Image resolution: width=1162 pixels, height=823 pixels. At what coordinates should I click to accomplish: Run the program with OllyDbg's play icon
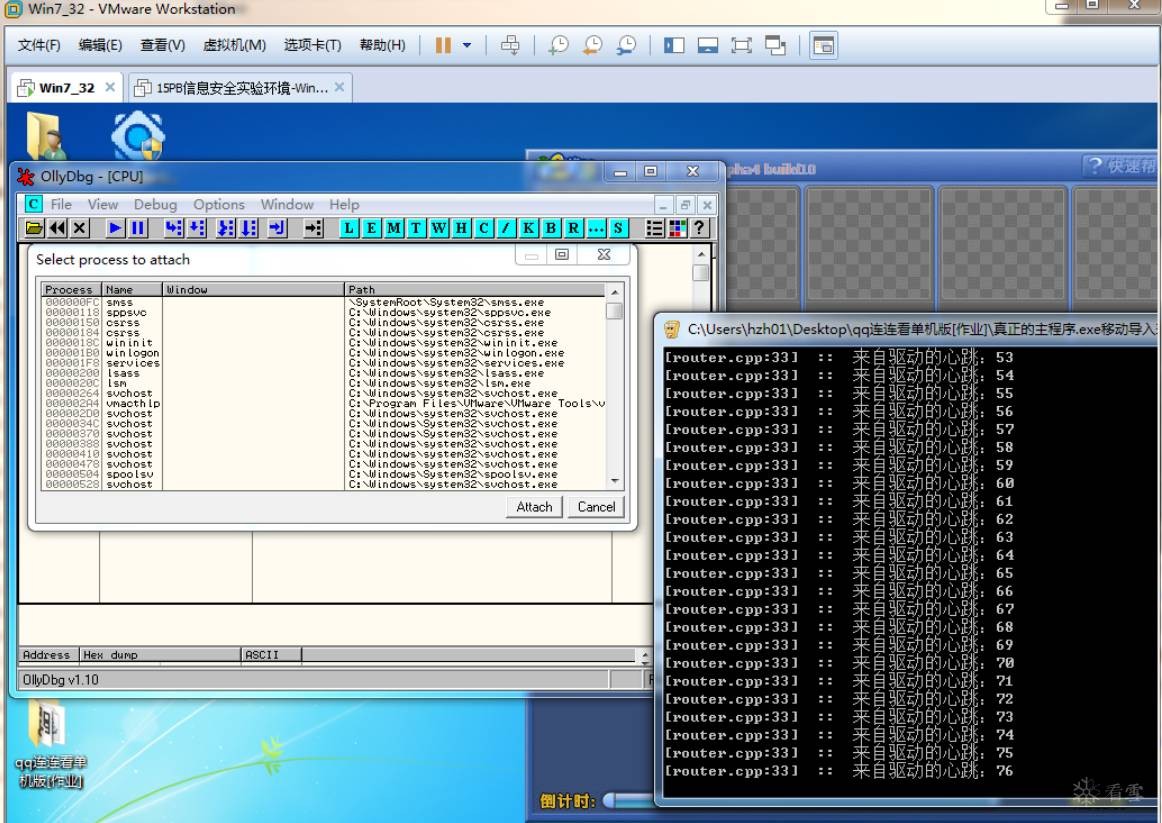115,228
